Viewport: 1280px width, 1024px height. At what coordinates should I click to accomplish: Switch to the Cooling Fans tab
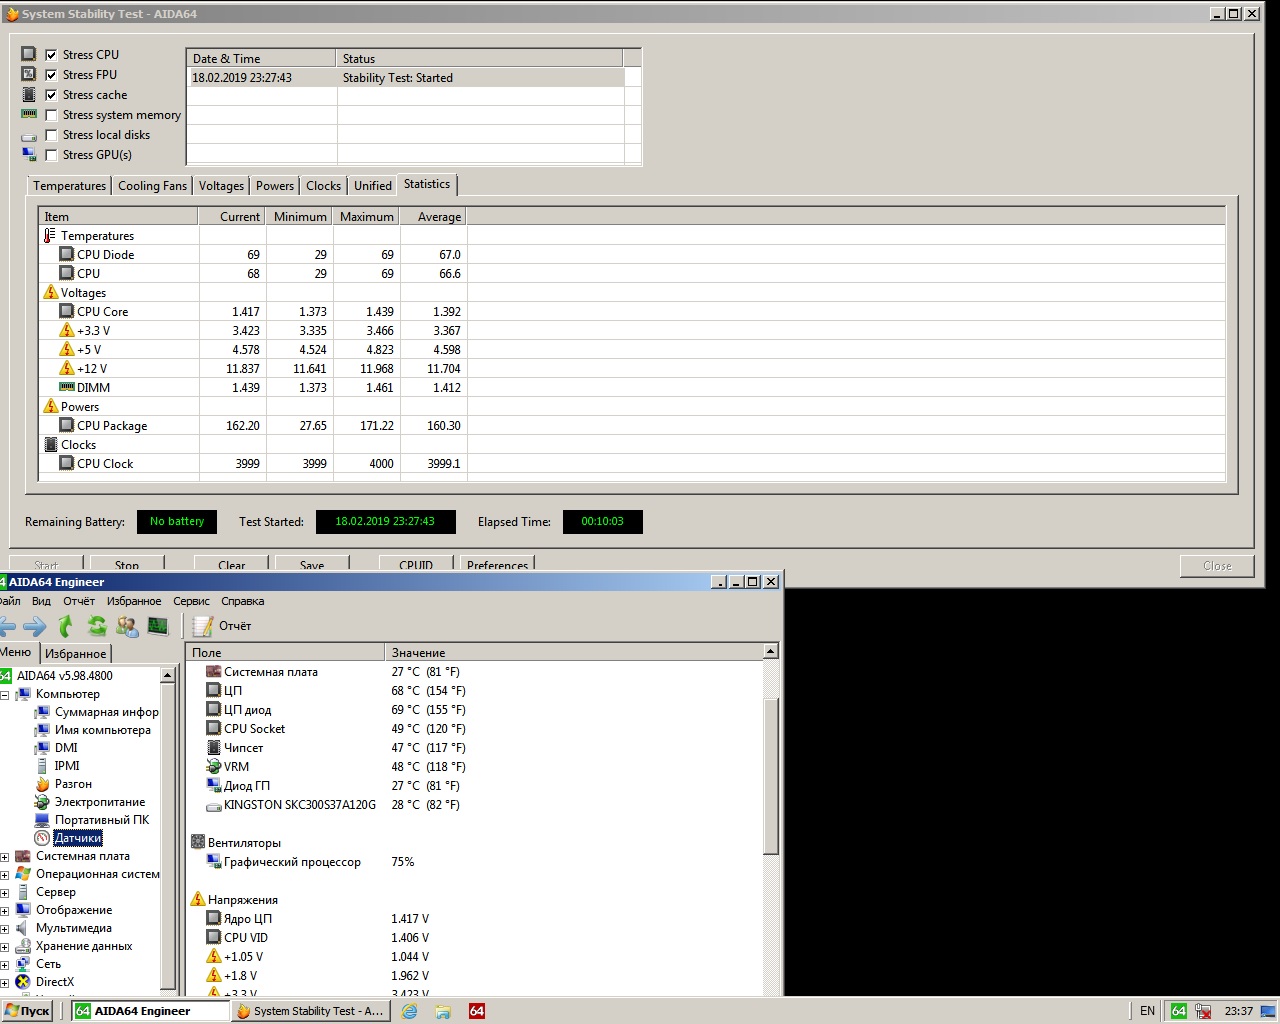click(152, 186)
